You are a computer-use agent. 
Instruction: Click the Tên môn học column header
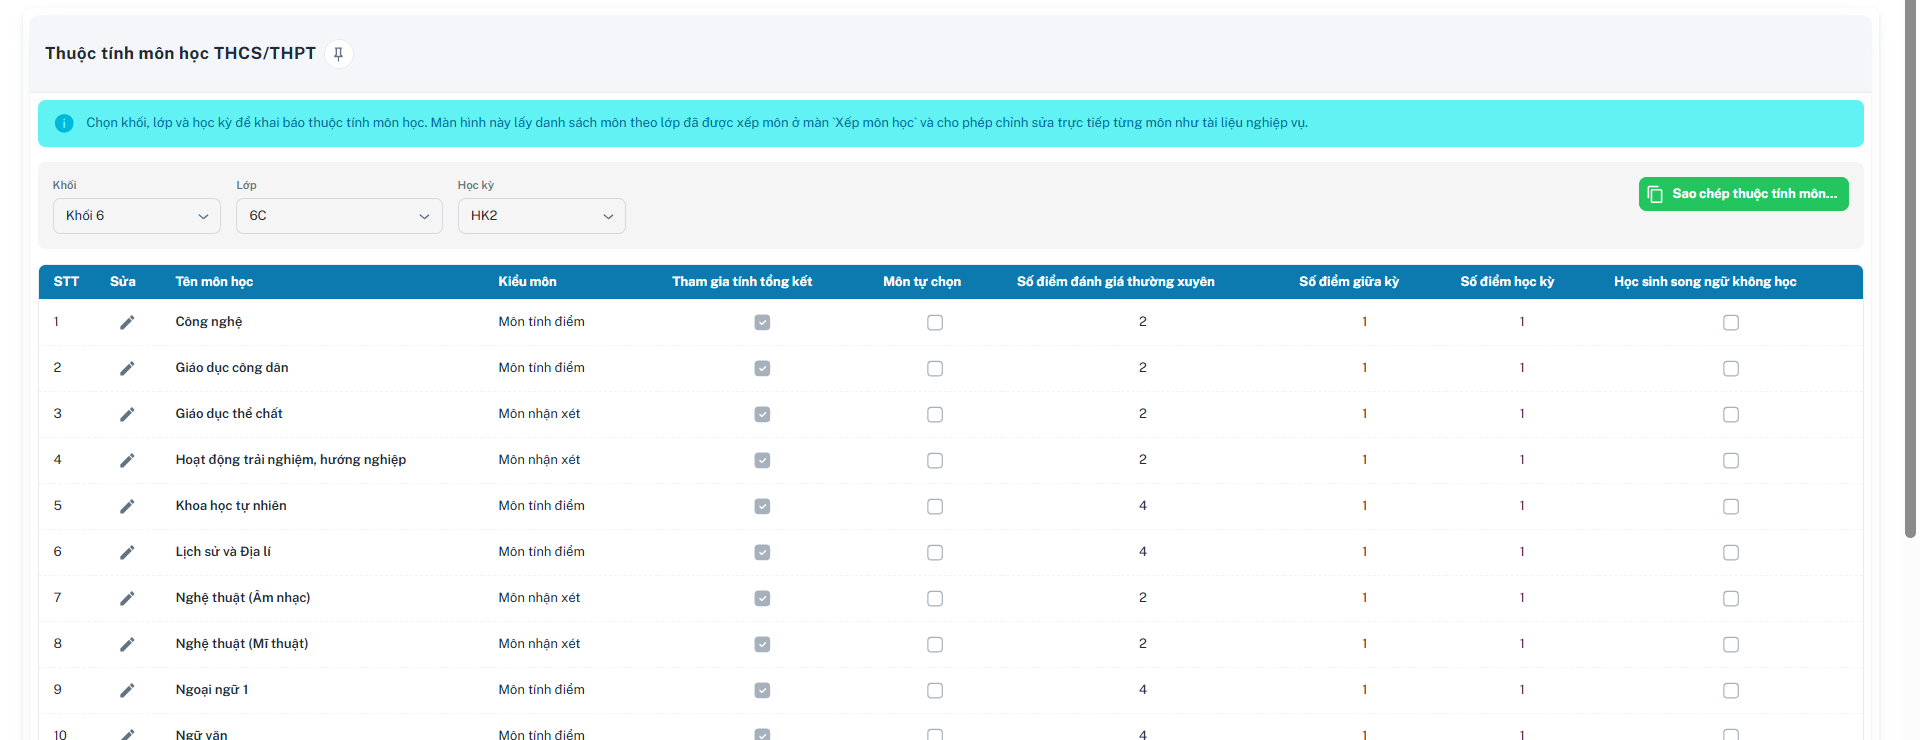click(x=214, y=282)
